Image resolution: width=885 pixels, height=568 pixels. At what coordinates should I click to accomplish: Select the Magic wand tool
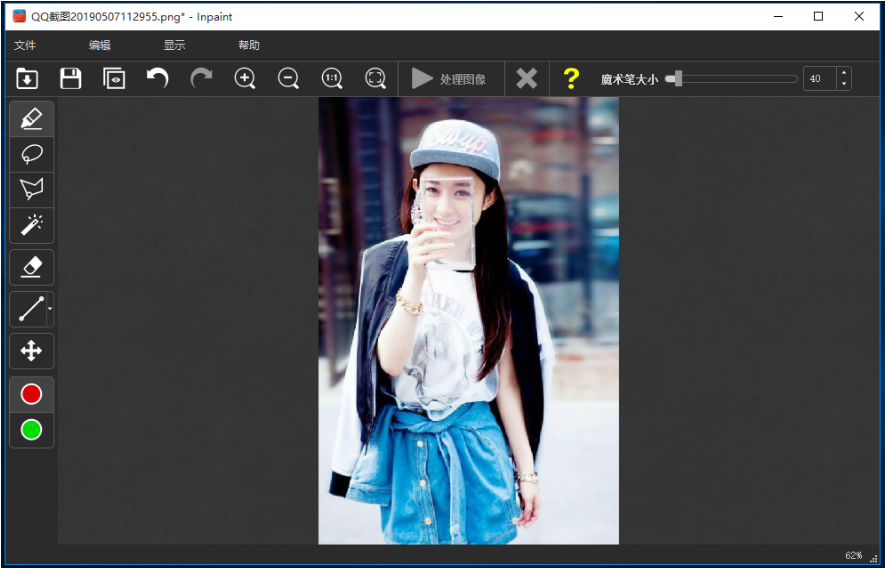(x=31, y=225)
